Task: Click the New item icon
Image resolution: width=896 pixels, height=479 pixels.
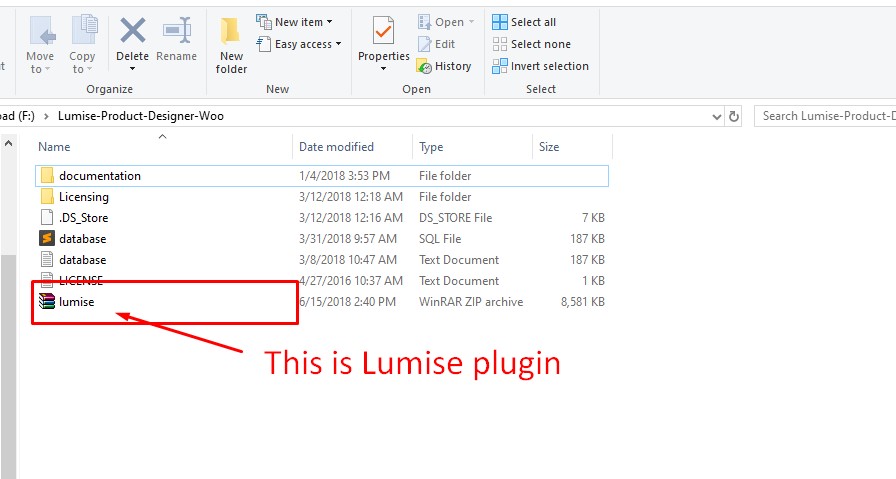Action: click(x=263, y=22)
